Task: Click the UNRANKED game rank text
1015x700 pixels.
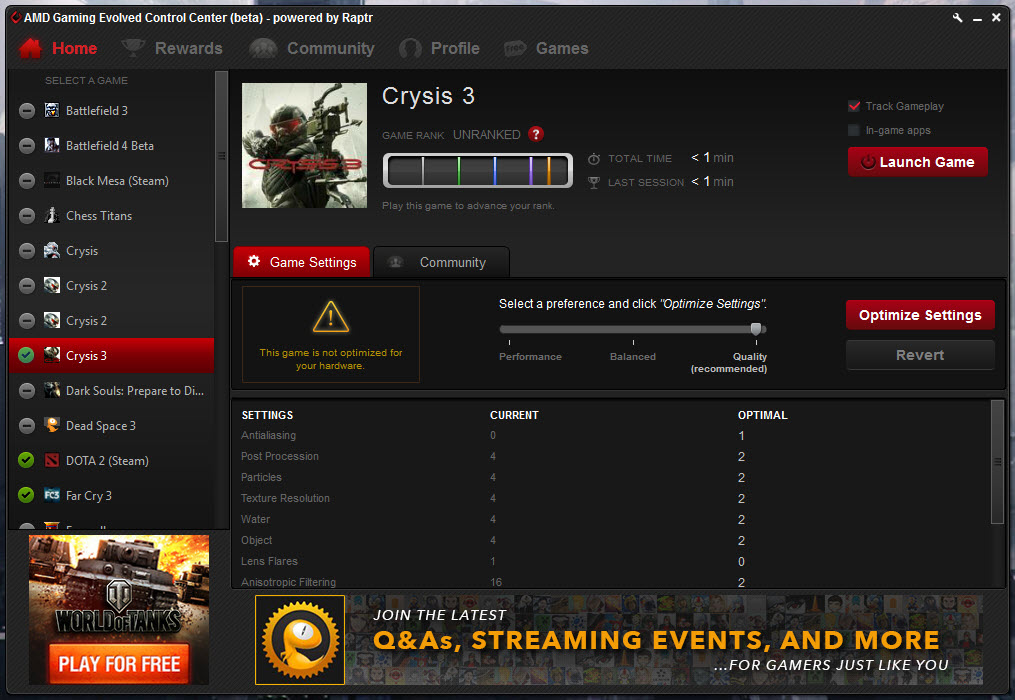Action: point(487,135)
